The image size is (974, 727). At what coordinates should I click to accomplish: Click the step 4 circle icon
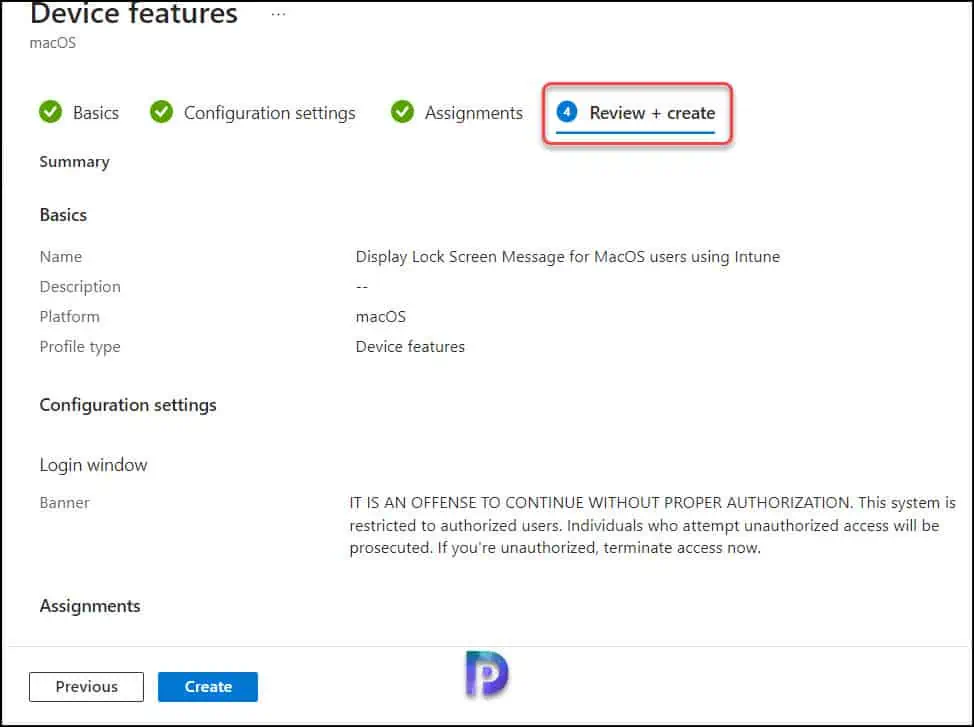coord(567,112)
